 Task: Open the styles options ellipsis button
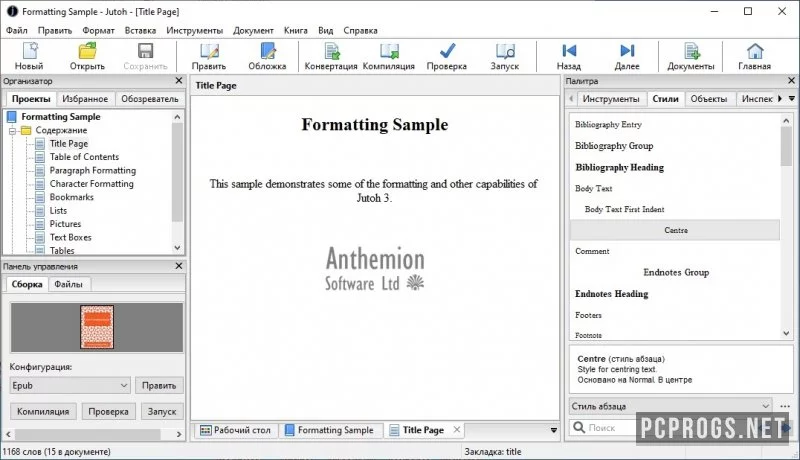785,406
